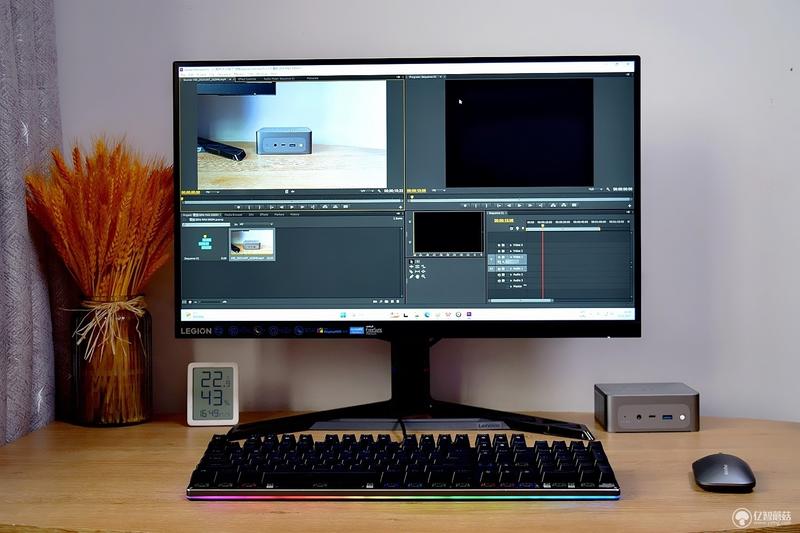Select the Pen tool in Tools panel
This screenshot has height=533, width=800.
(411, 276)
